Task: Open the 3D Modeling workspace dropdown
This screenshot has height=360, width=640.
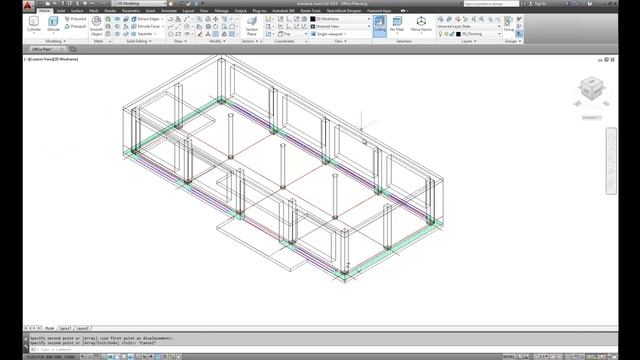Action: (139, 3)
